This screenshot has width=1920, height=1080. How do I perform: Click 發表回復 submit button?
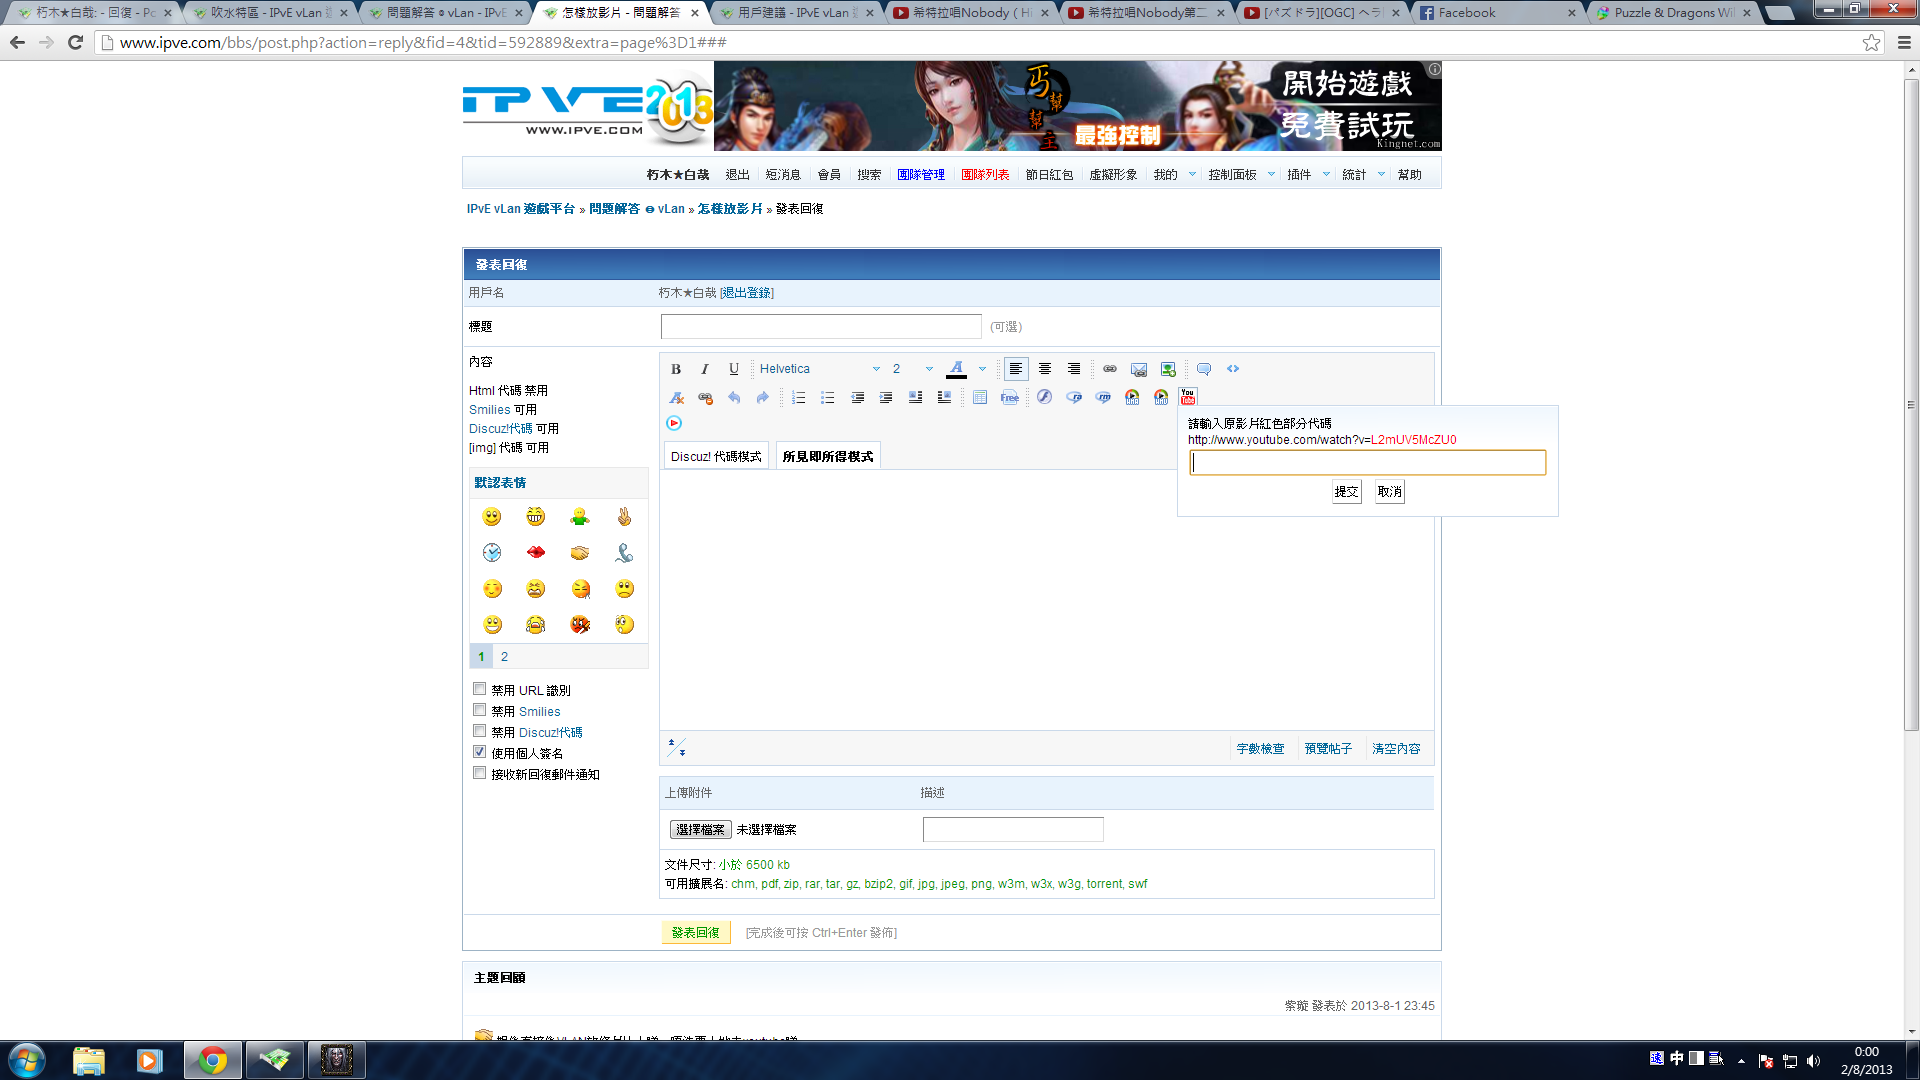pyautogui.click(x=696, y=932)
